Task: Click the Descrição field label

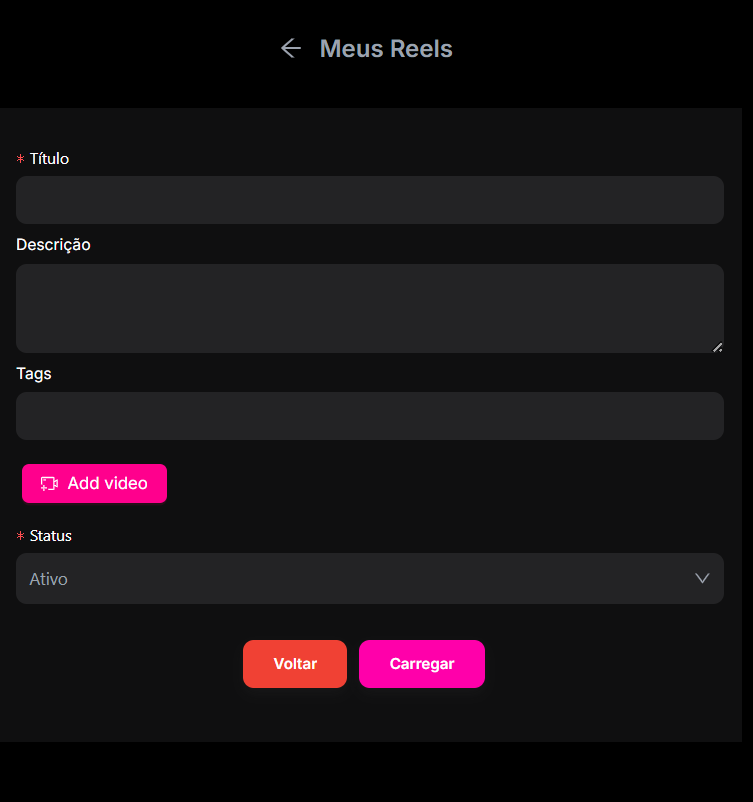Action: [x=53, y=244]
